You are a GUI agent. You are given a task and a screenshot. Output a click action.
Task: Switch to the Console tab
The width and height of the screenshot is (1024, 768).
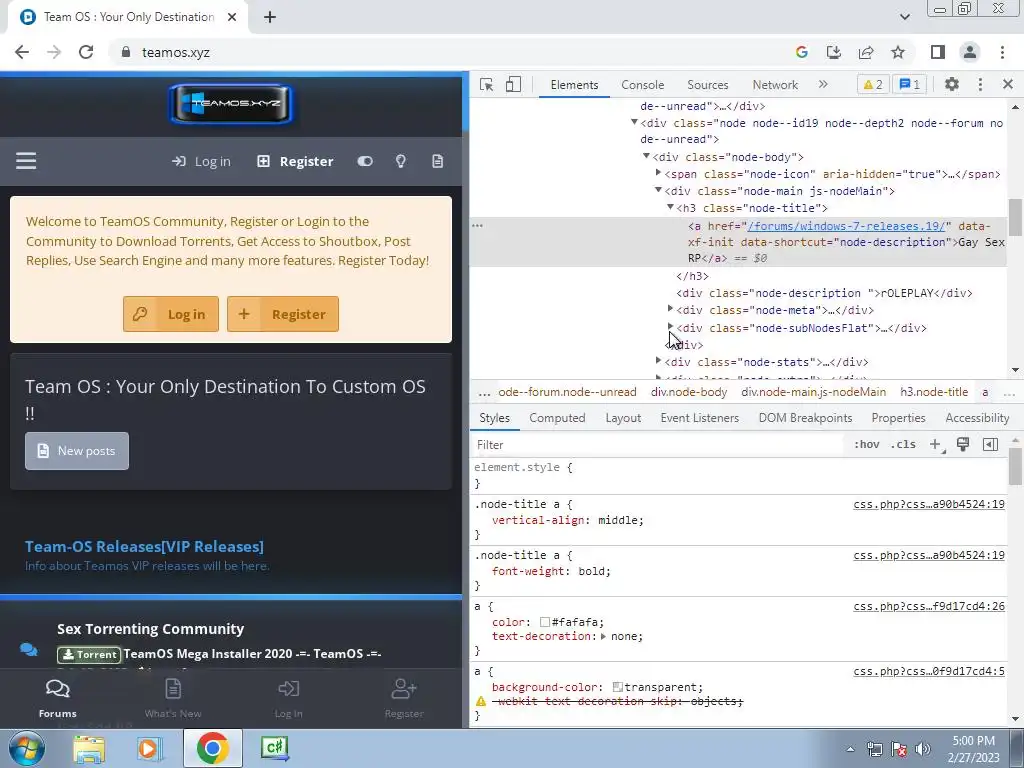(643, 85)
